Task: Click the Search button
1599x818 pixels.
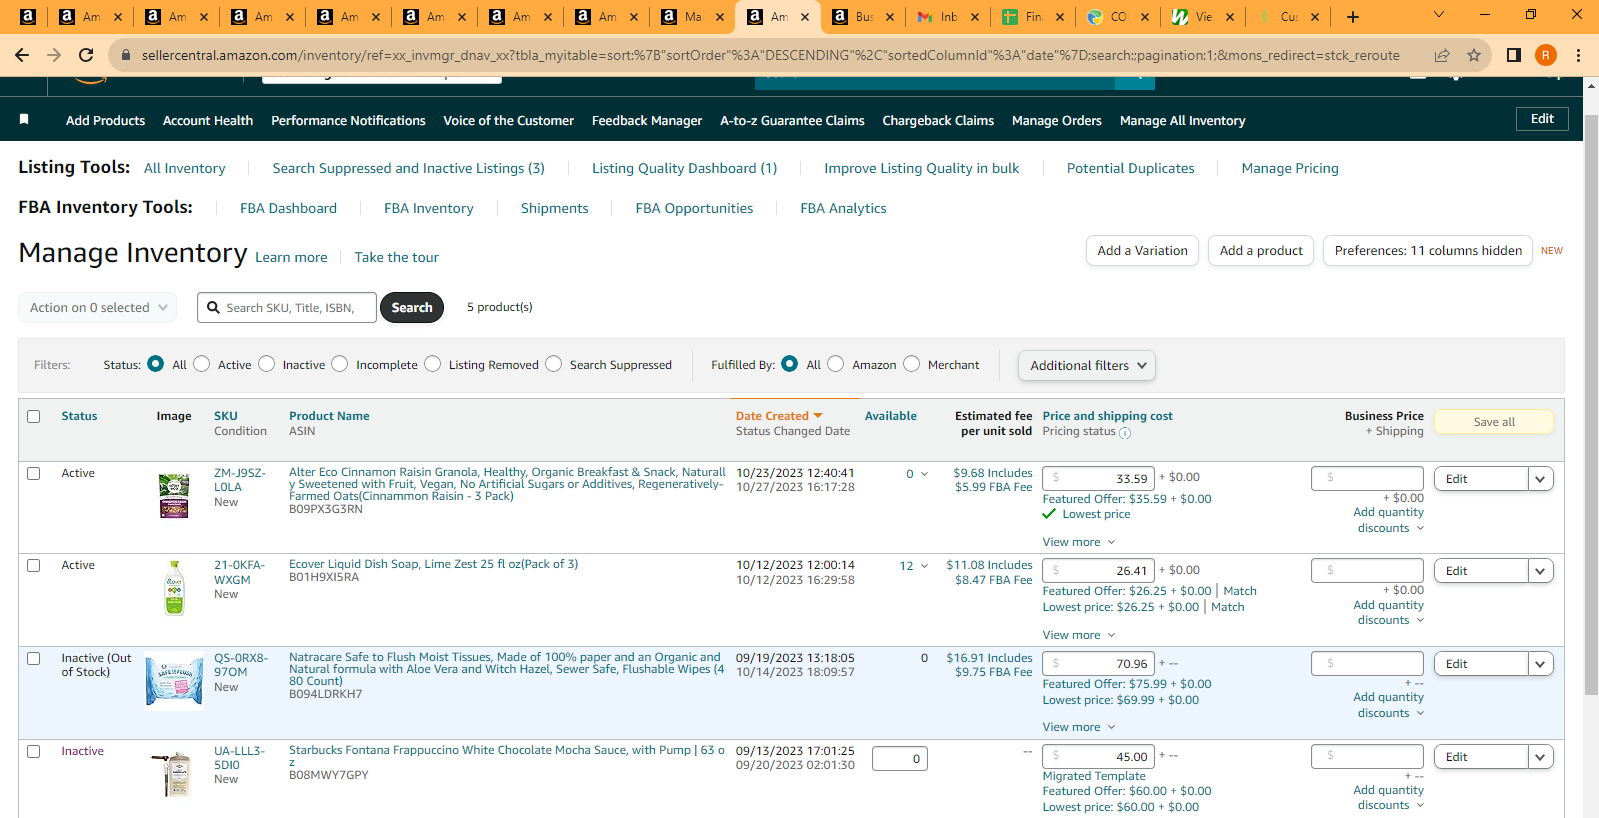Action: click(412, 308)
